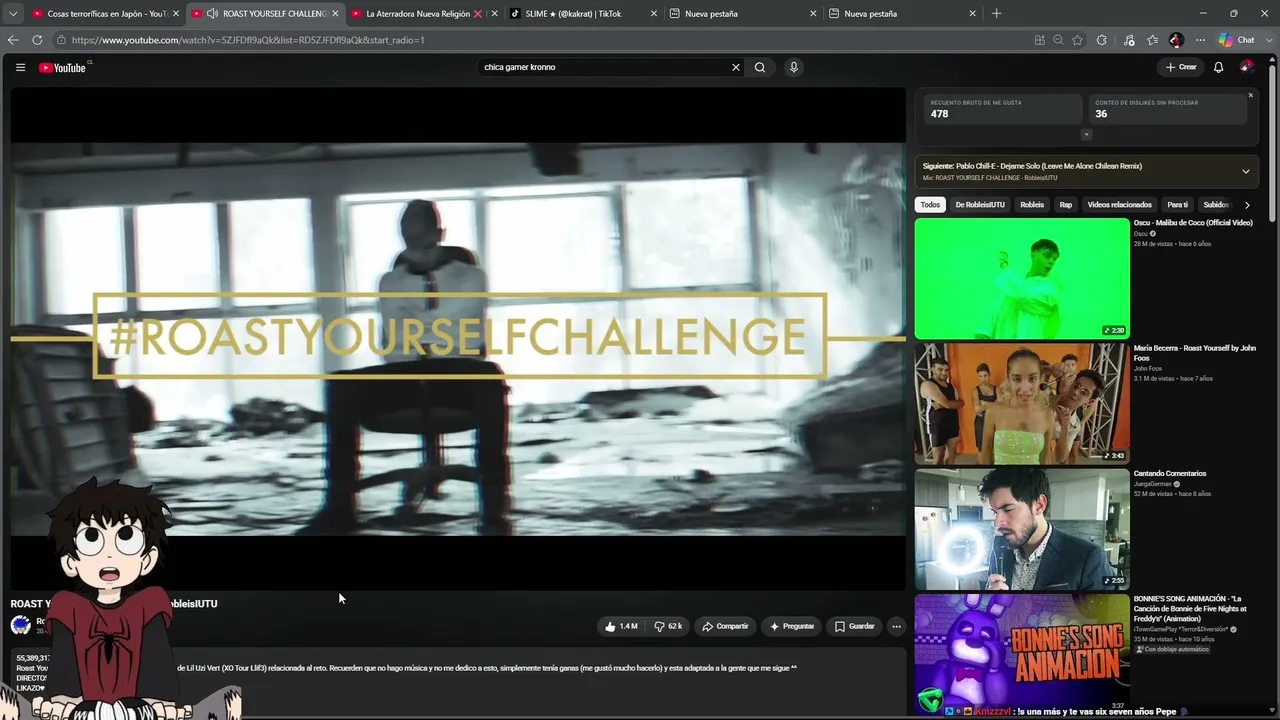Open Bonnie's Song Animación video title

tap(1192, 608)
